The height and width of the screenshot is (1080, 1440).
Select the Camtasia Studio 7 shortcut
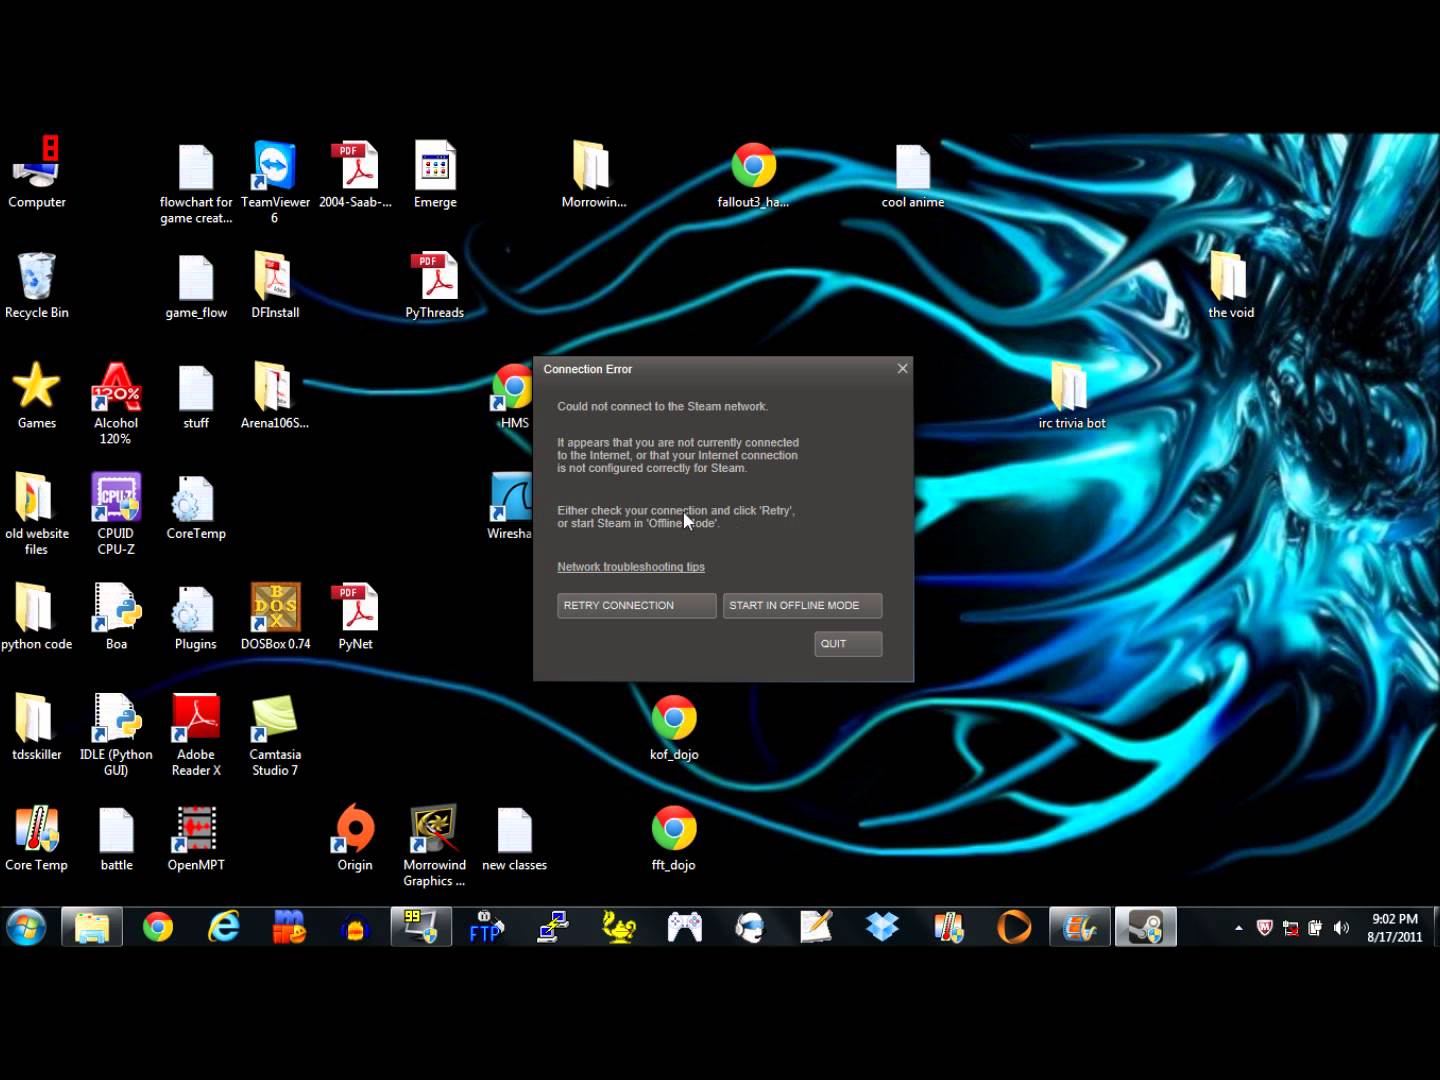(x=275, y=735)
